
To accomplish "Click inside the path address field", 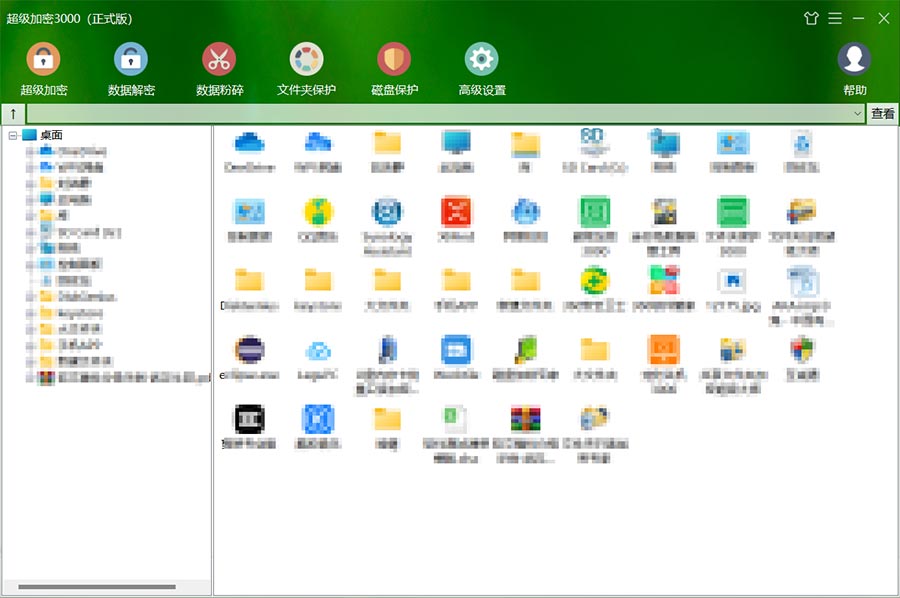I will [440, 114].
